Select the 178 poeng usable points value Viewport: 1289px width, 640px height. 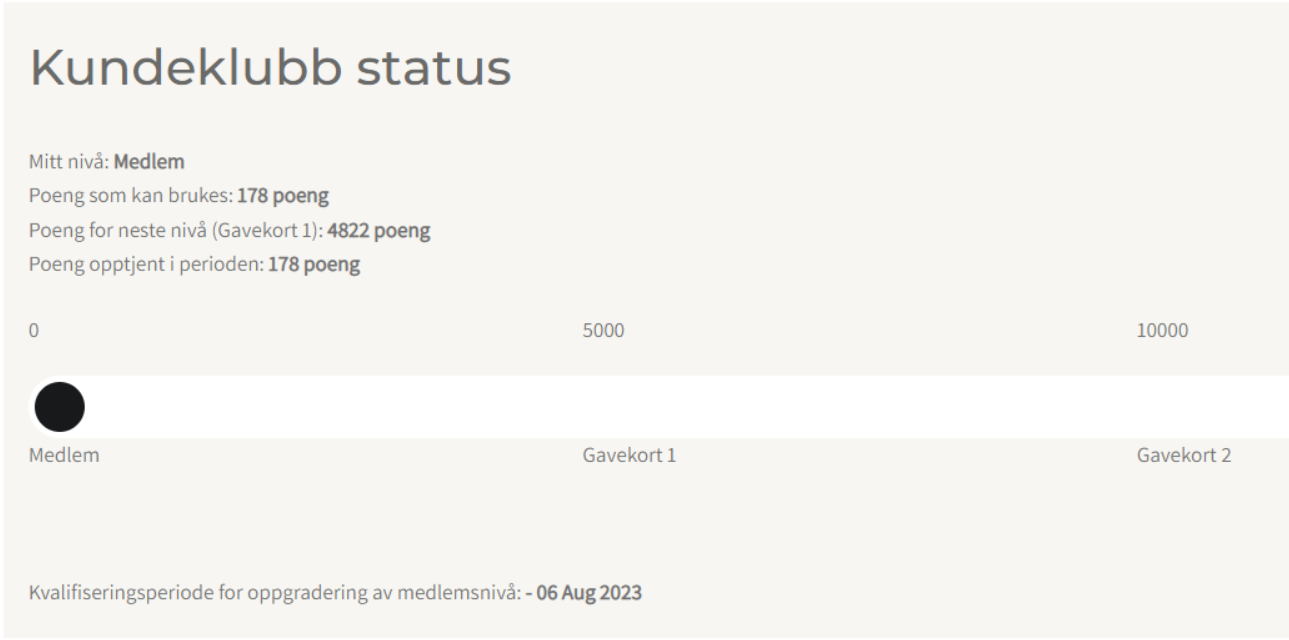(x=283, y=196)
